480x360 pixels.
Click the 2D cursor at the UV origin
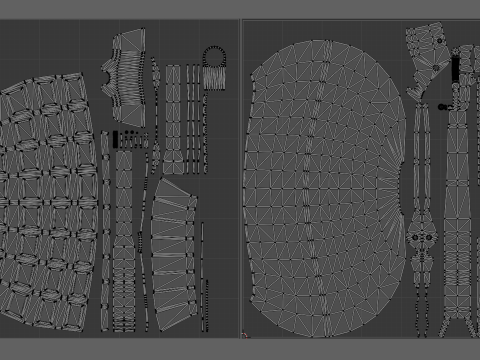point(245,335)
